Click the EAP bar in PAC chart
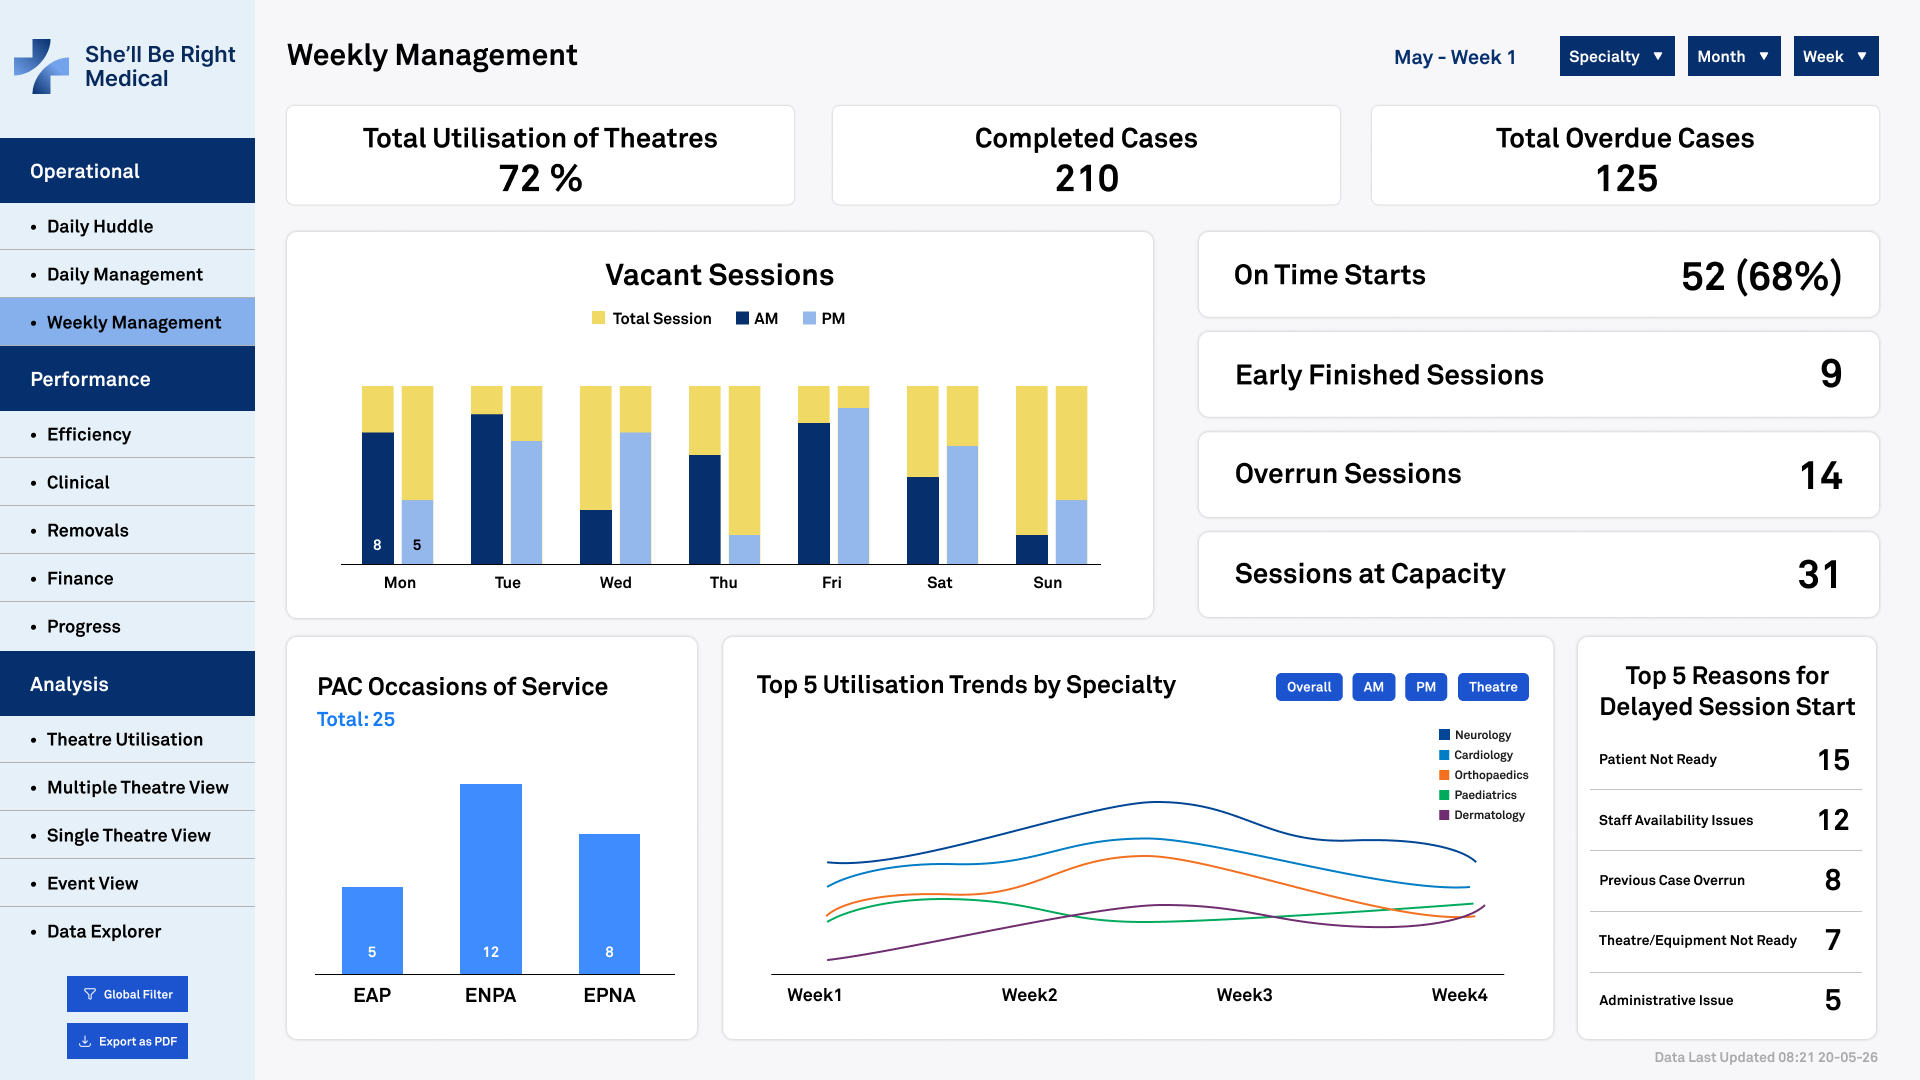The image size is (1920, 1080). pyautogui.click(x=372, y=930)
